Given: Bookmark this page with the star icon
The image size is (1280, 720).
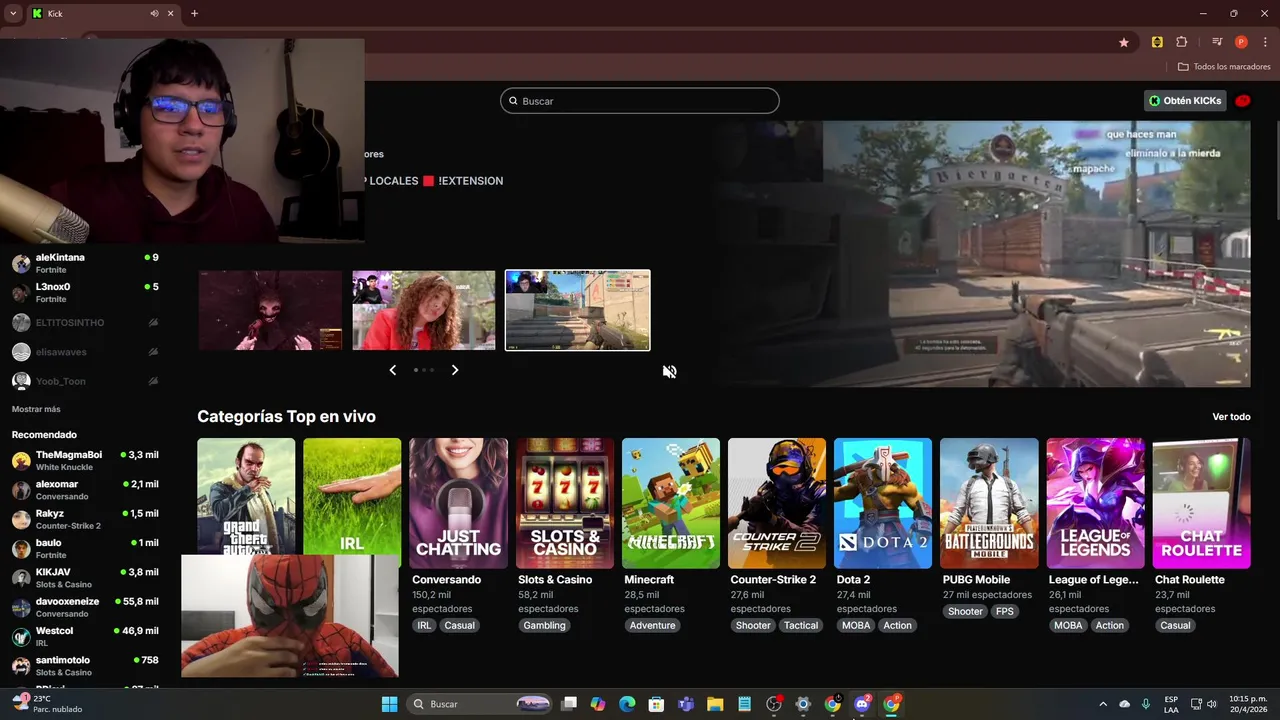Looking at the screenshot, I should [1124, 42].
